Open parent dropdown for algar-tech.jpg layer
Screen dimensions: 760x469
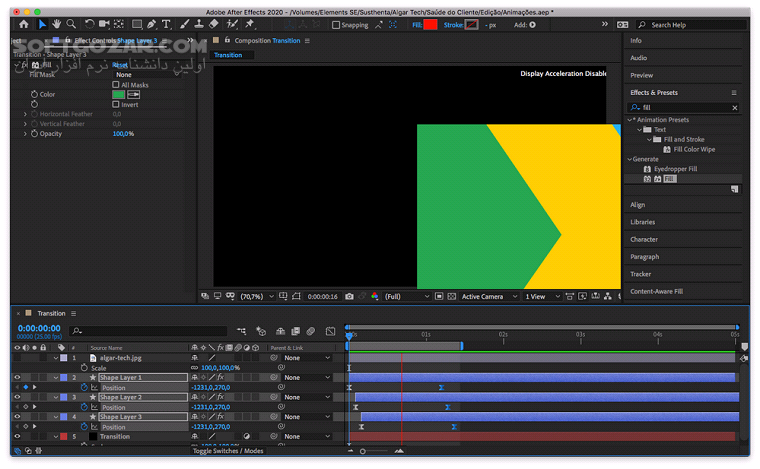307,358
